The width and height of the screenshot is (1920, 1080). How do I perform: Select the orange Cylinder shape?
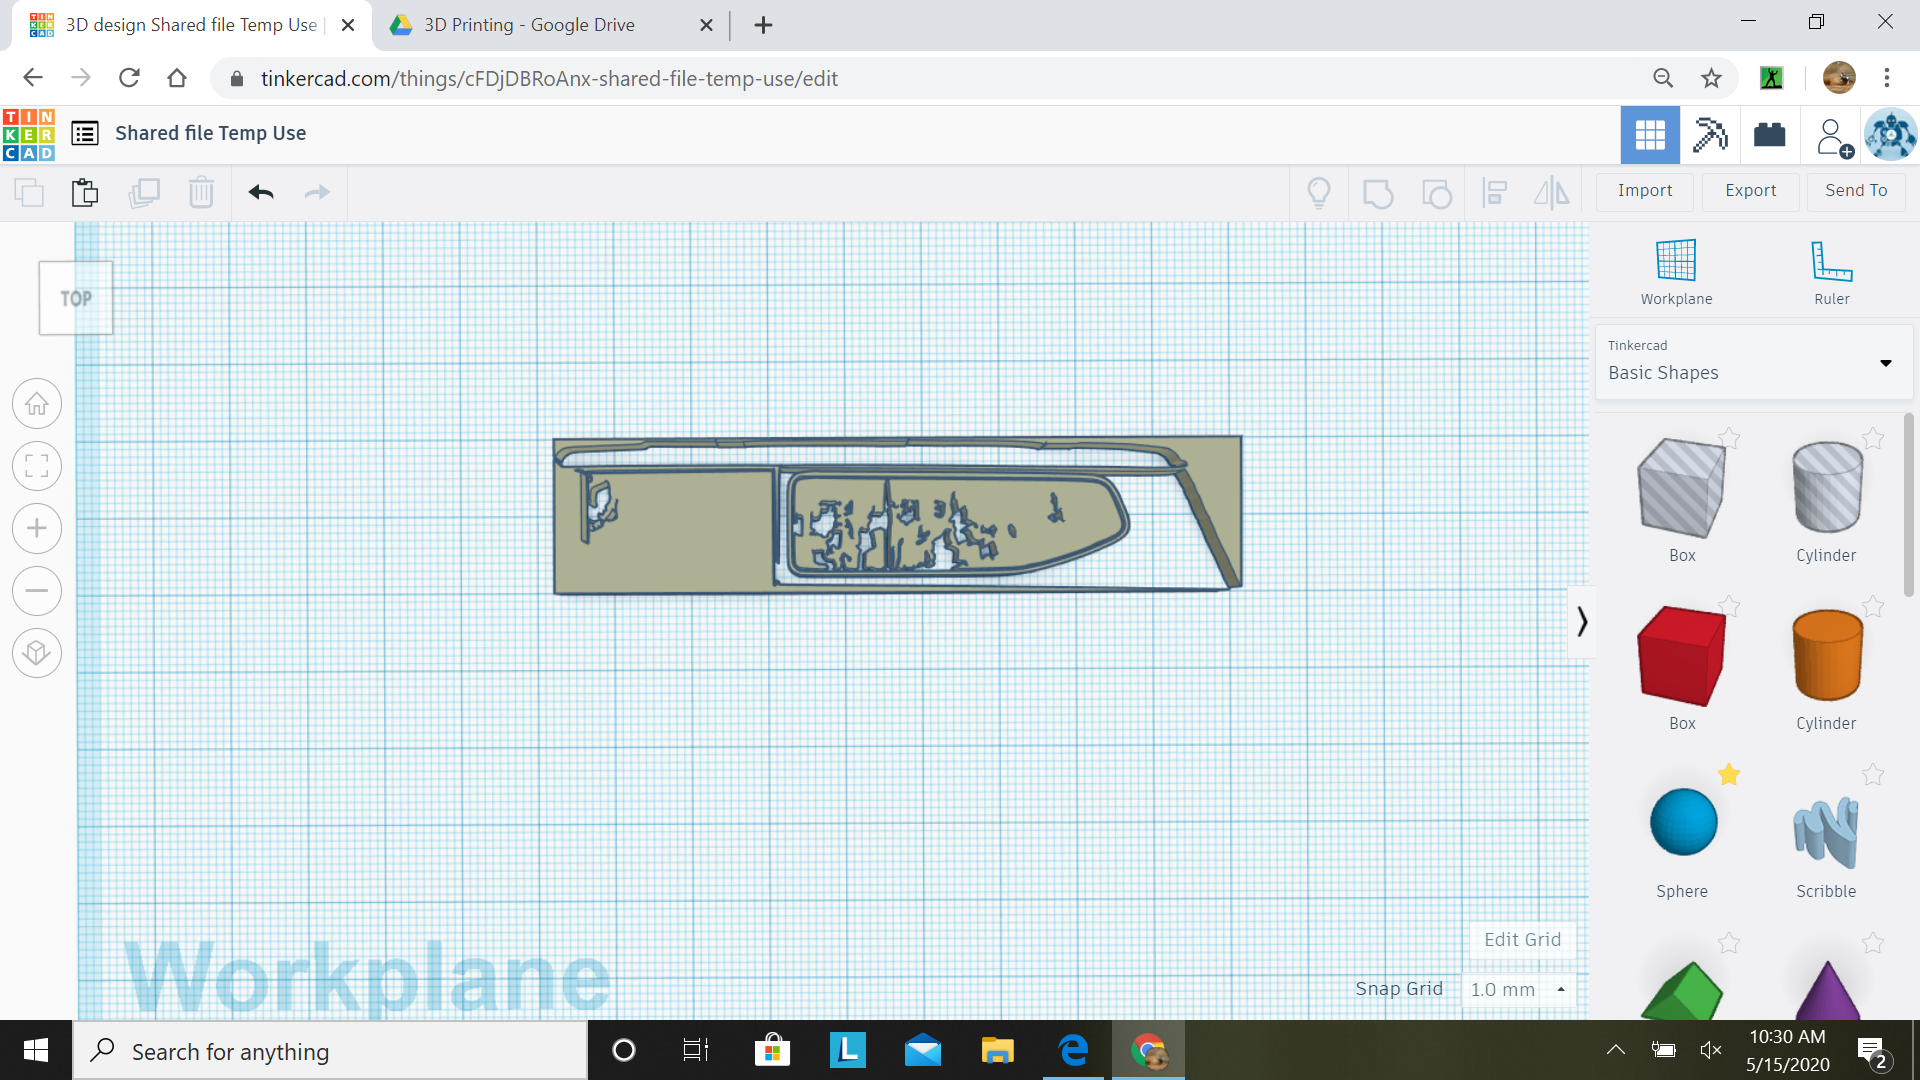coord(1826,656)
